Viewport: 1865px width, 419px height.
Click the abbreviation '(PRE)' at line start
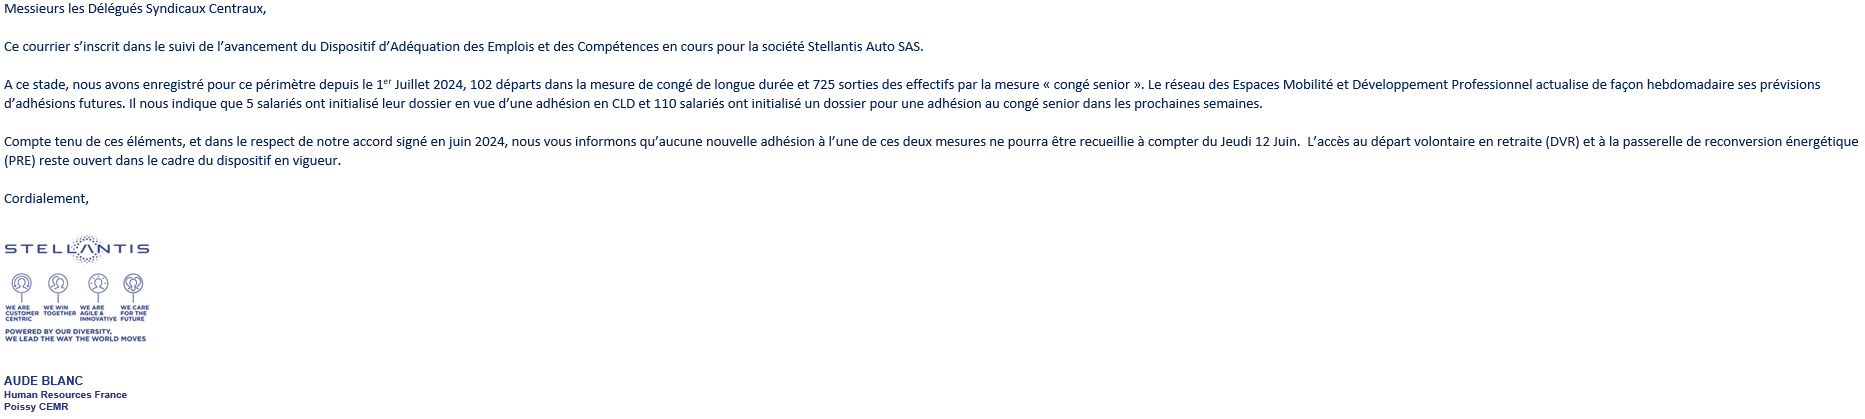point(20,161)
